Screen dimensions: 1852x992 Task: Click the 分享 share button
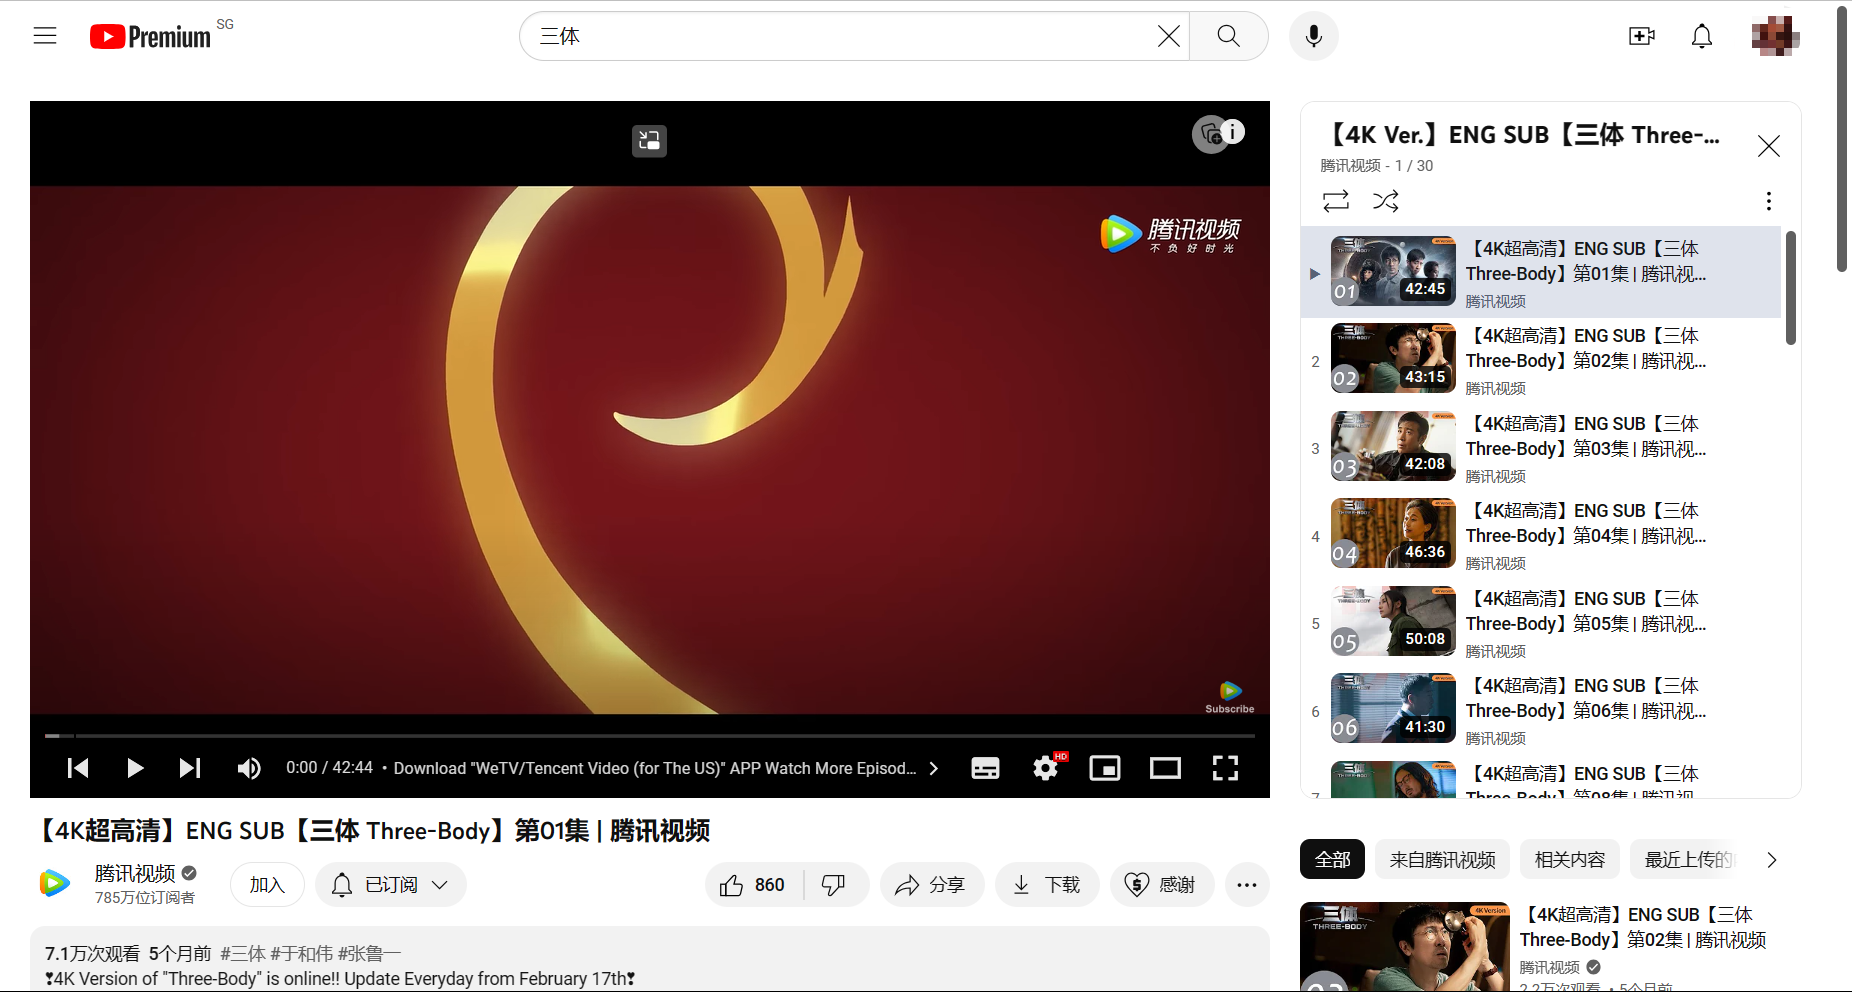tap(931, 885)
